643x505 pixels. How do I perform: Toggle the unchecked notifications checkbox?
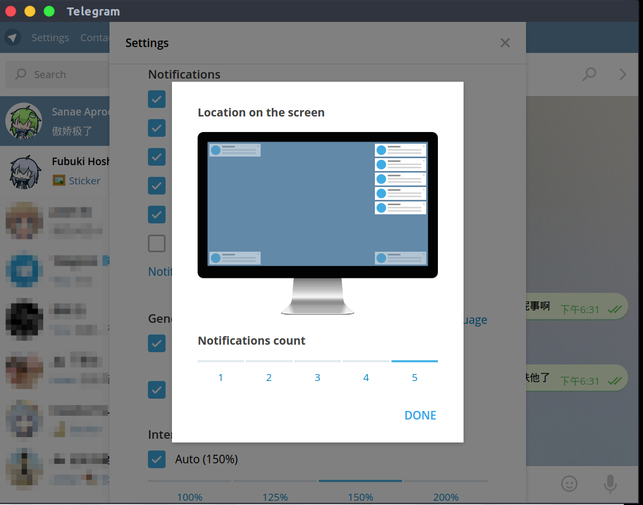pyautogui.click(x=157, y=243)
